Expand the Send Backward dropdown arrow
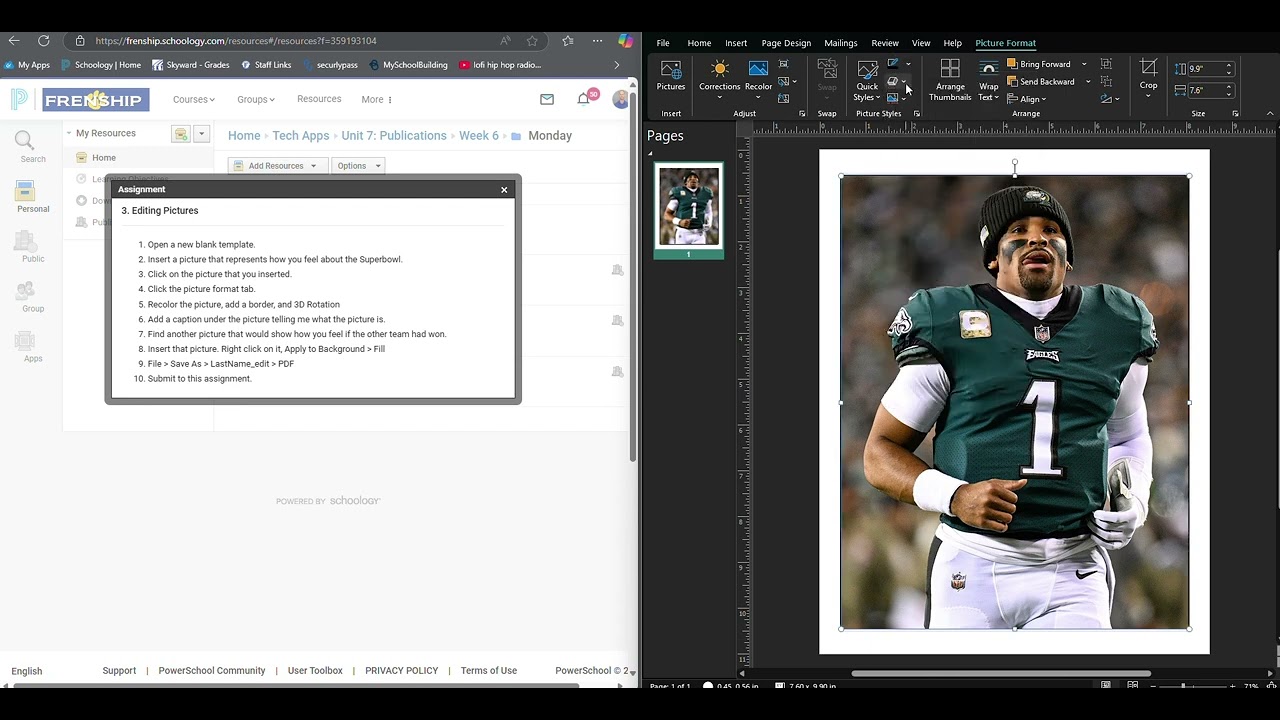The width and height of the screenshot is (1280, 720). coord(1088,82)
